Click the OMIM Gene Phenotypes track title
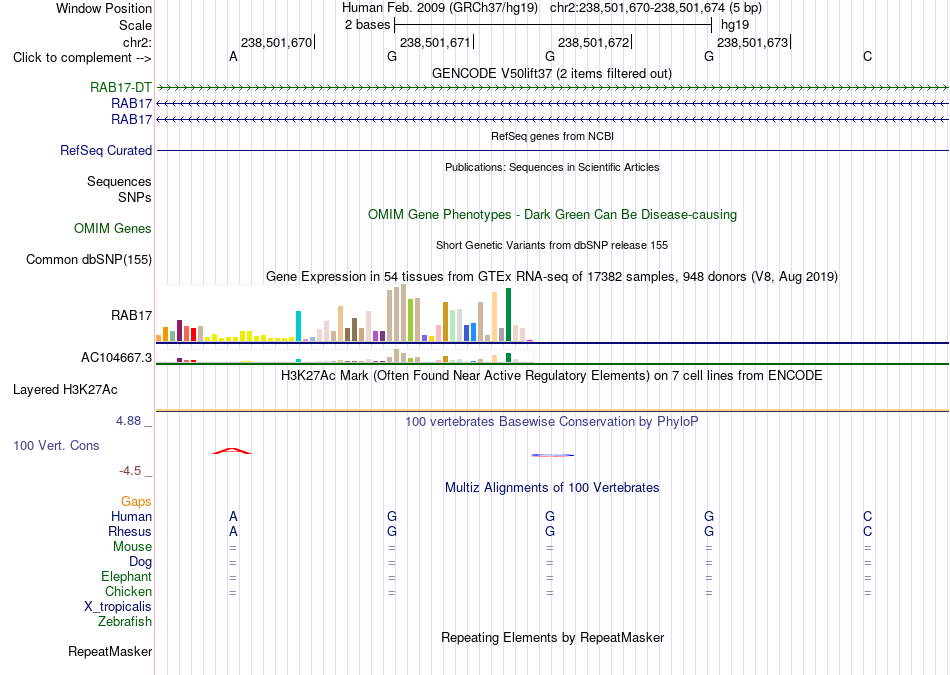Viewport: 950px width, 675px height. pyautogui.click(x=553, y=214)
